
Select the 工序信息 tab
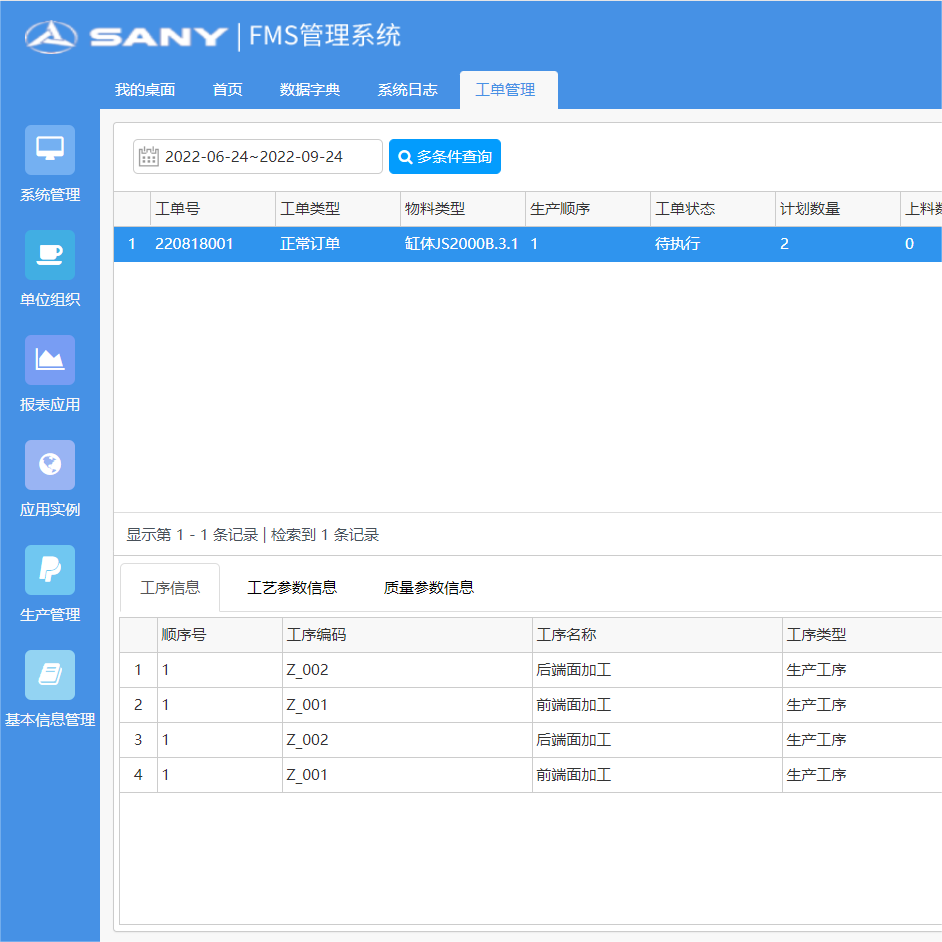169,588
